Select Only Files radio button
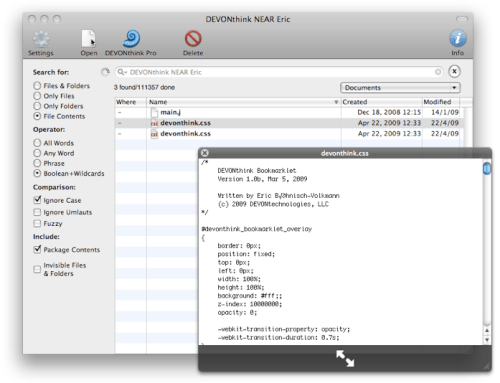The image size is (500, 383). coord(37,96)
